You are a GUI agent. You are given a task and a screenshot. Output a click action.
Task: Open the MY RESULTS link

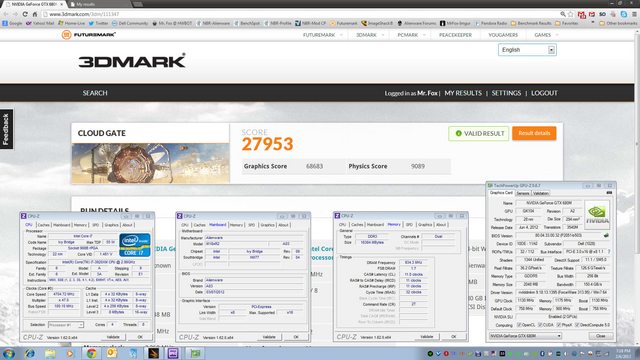click(x=463, y=93)
